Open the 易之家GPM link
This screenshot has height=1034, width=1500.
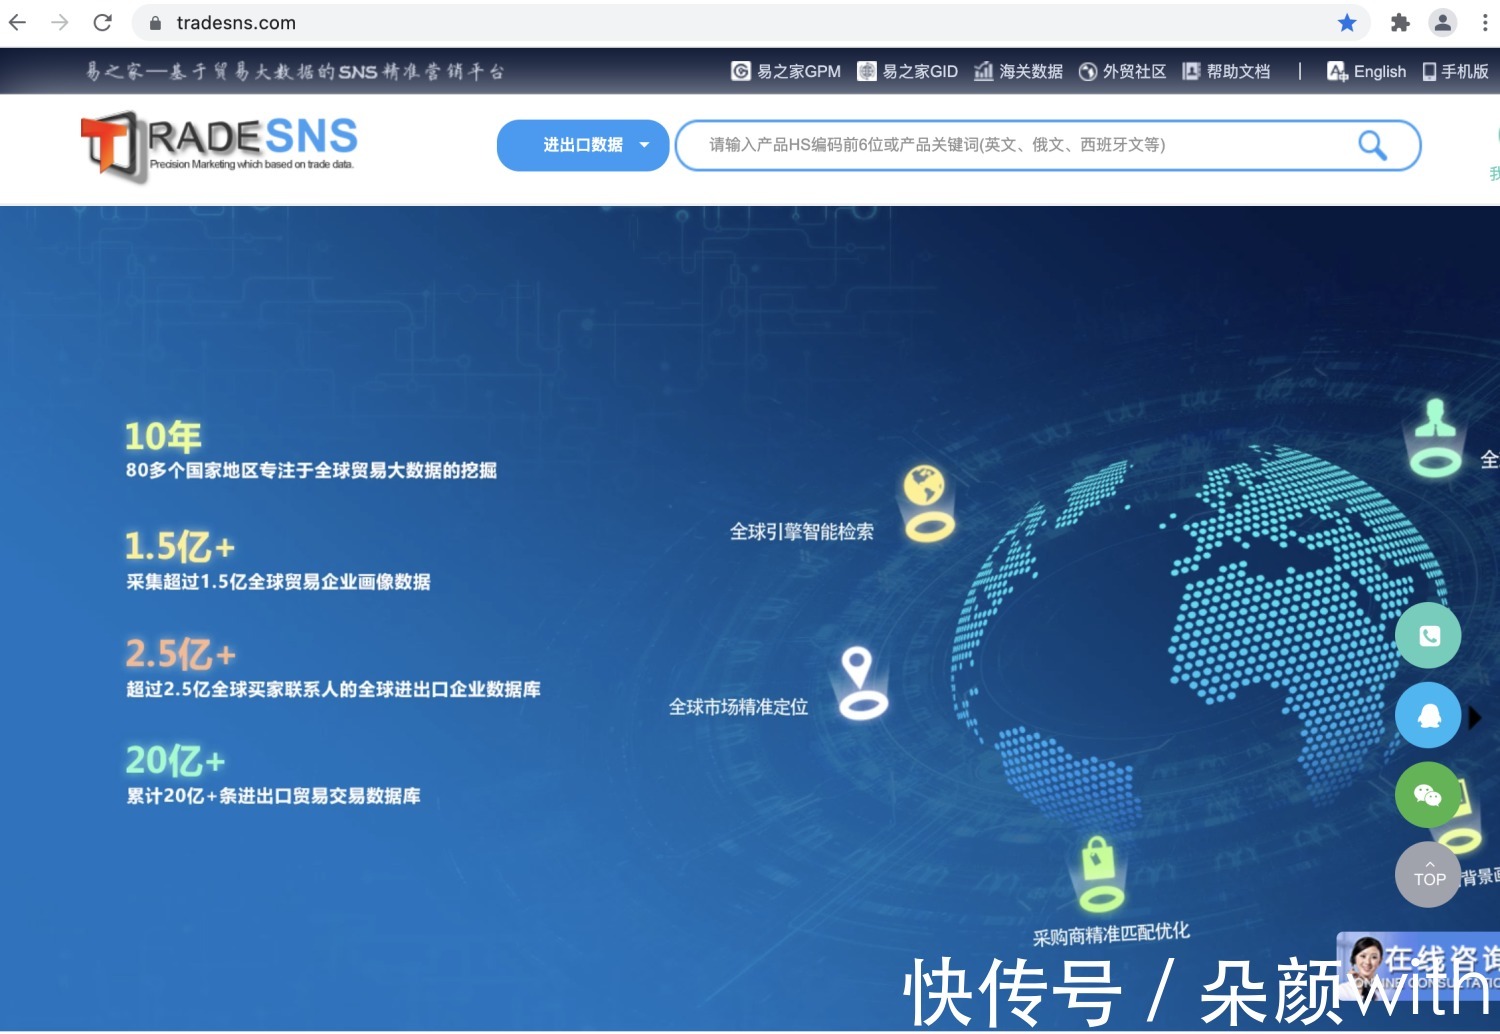[x=786, y=71]
